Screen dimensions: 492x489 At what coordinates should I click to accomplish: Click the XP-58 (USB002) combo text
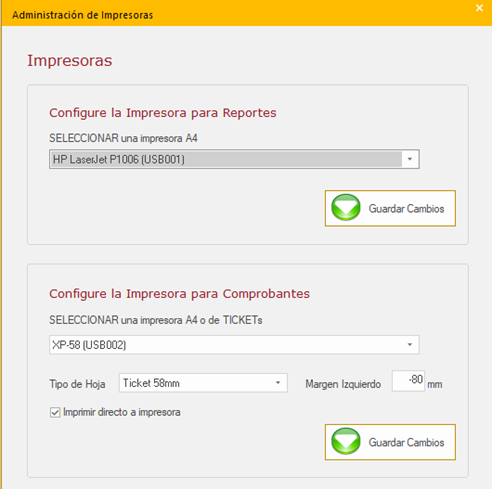[x=89, y=345]
